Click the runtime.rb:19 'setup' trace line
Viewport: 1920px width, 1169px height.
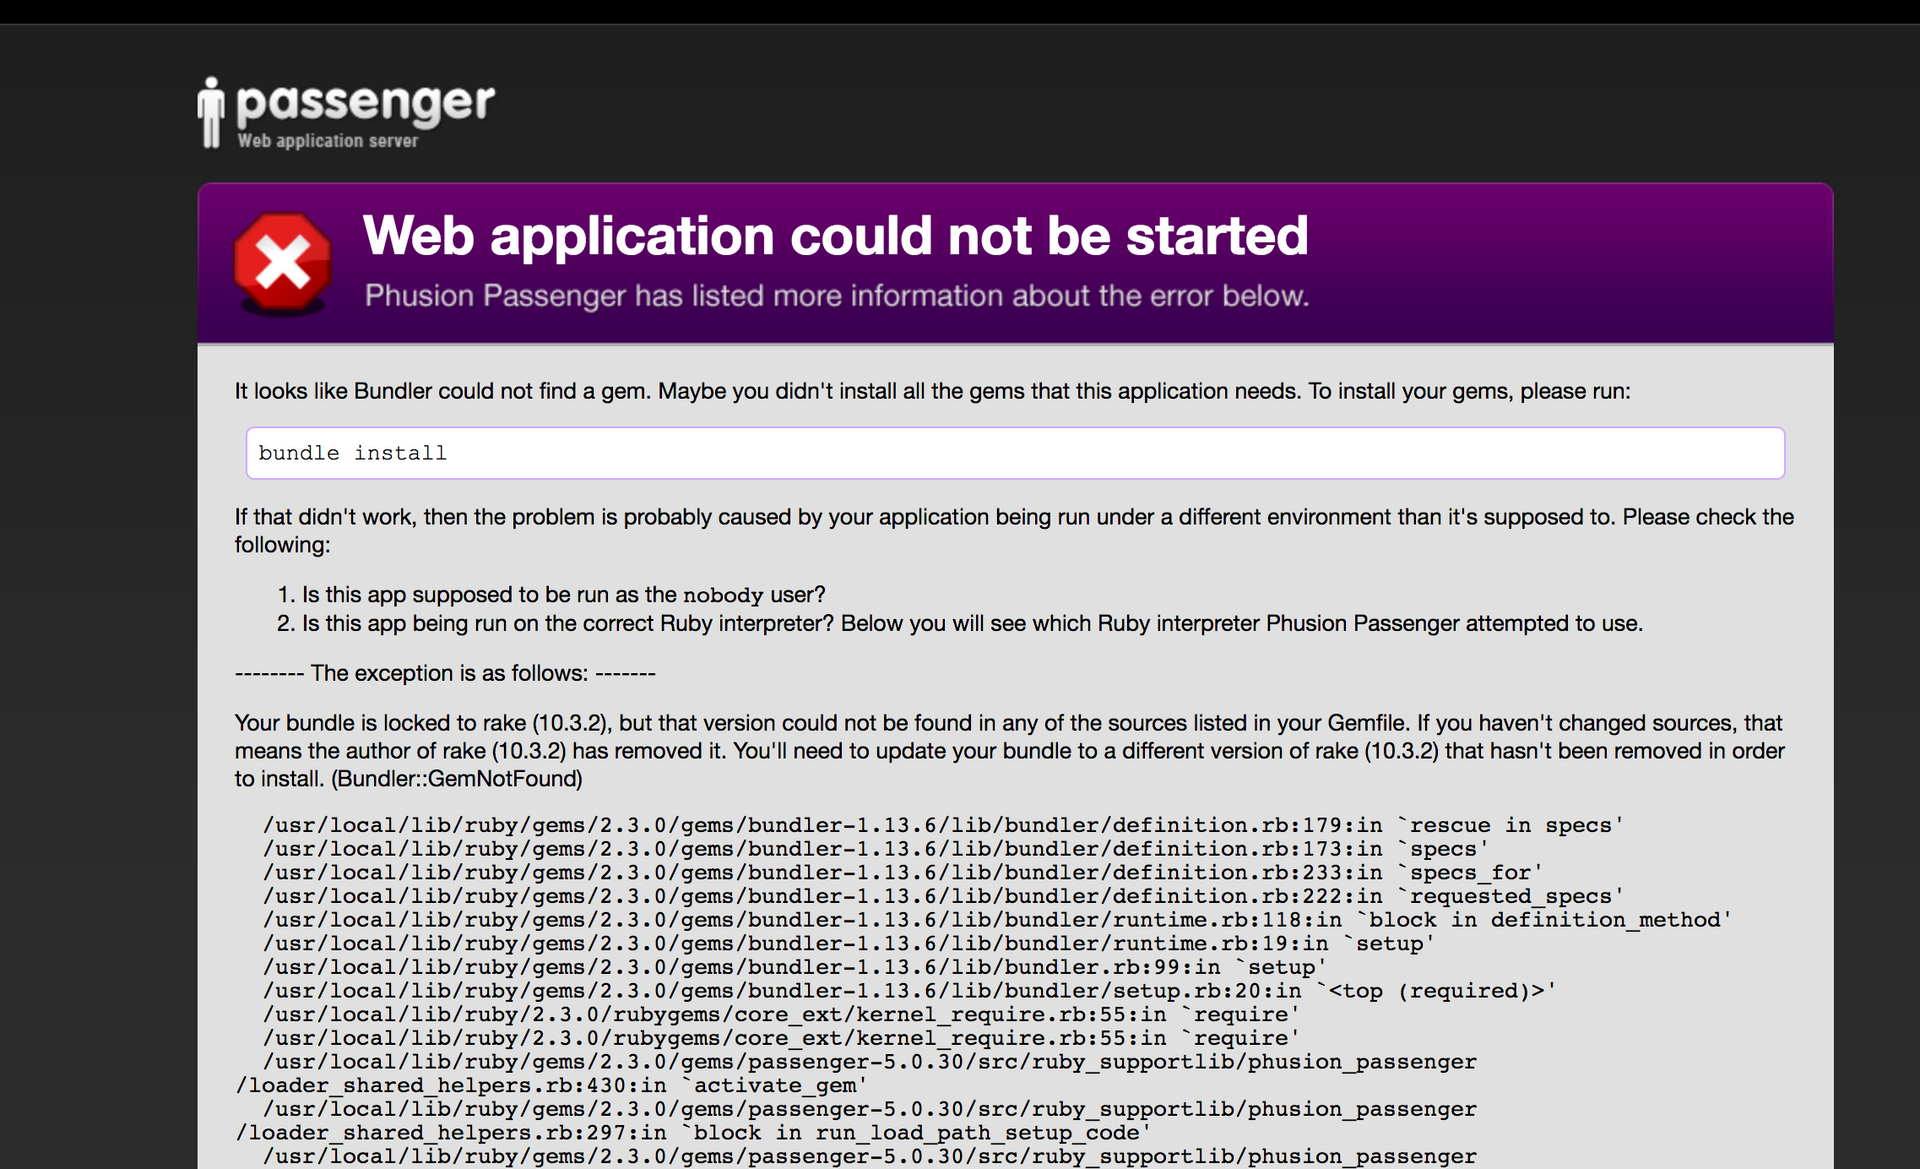[x=849, y=944]
